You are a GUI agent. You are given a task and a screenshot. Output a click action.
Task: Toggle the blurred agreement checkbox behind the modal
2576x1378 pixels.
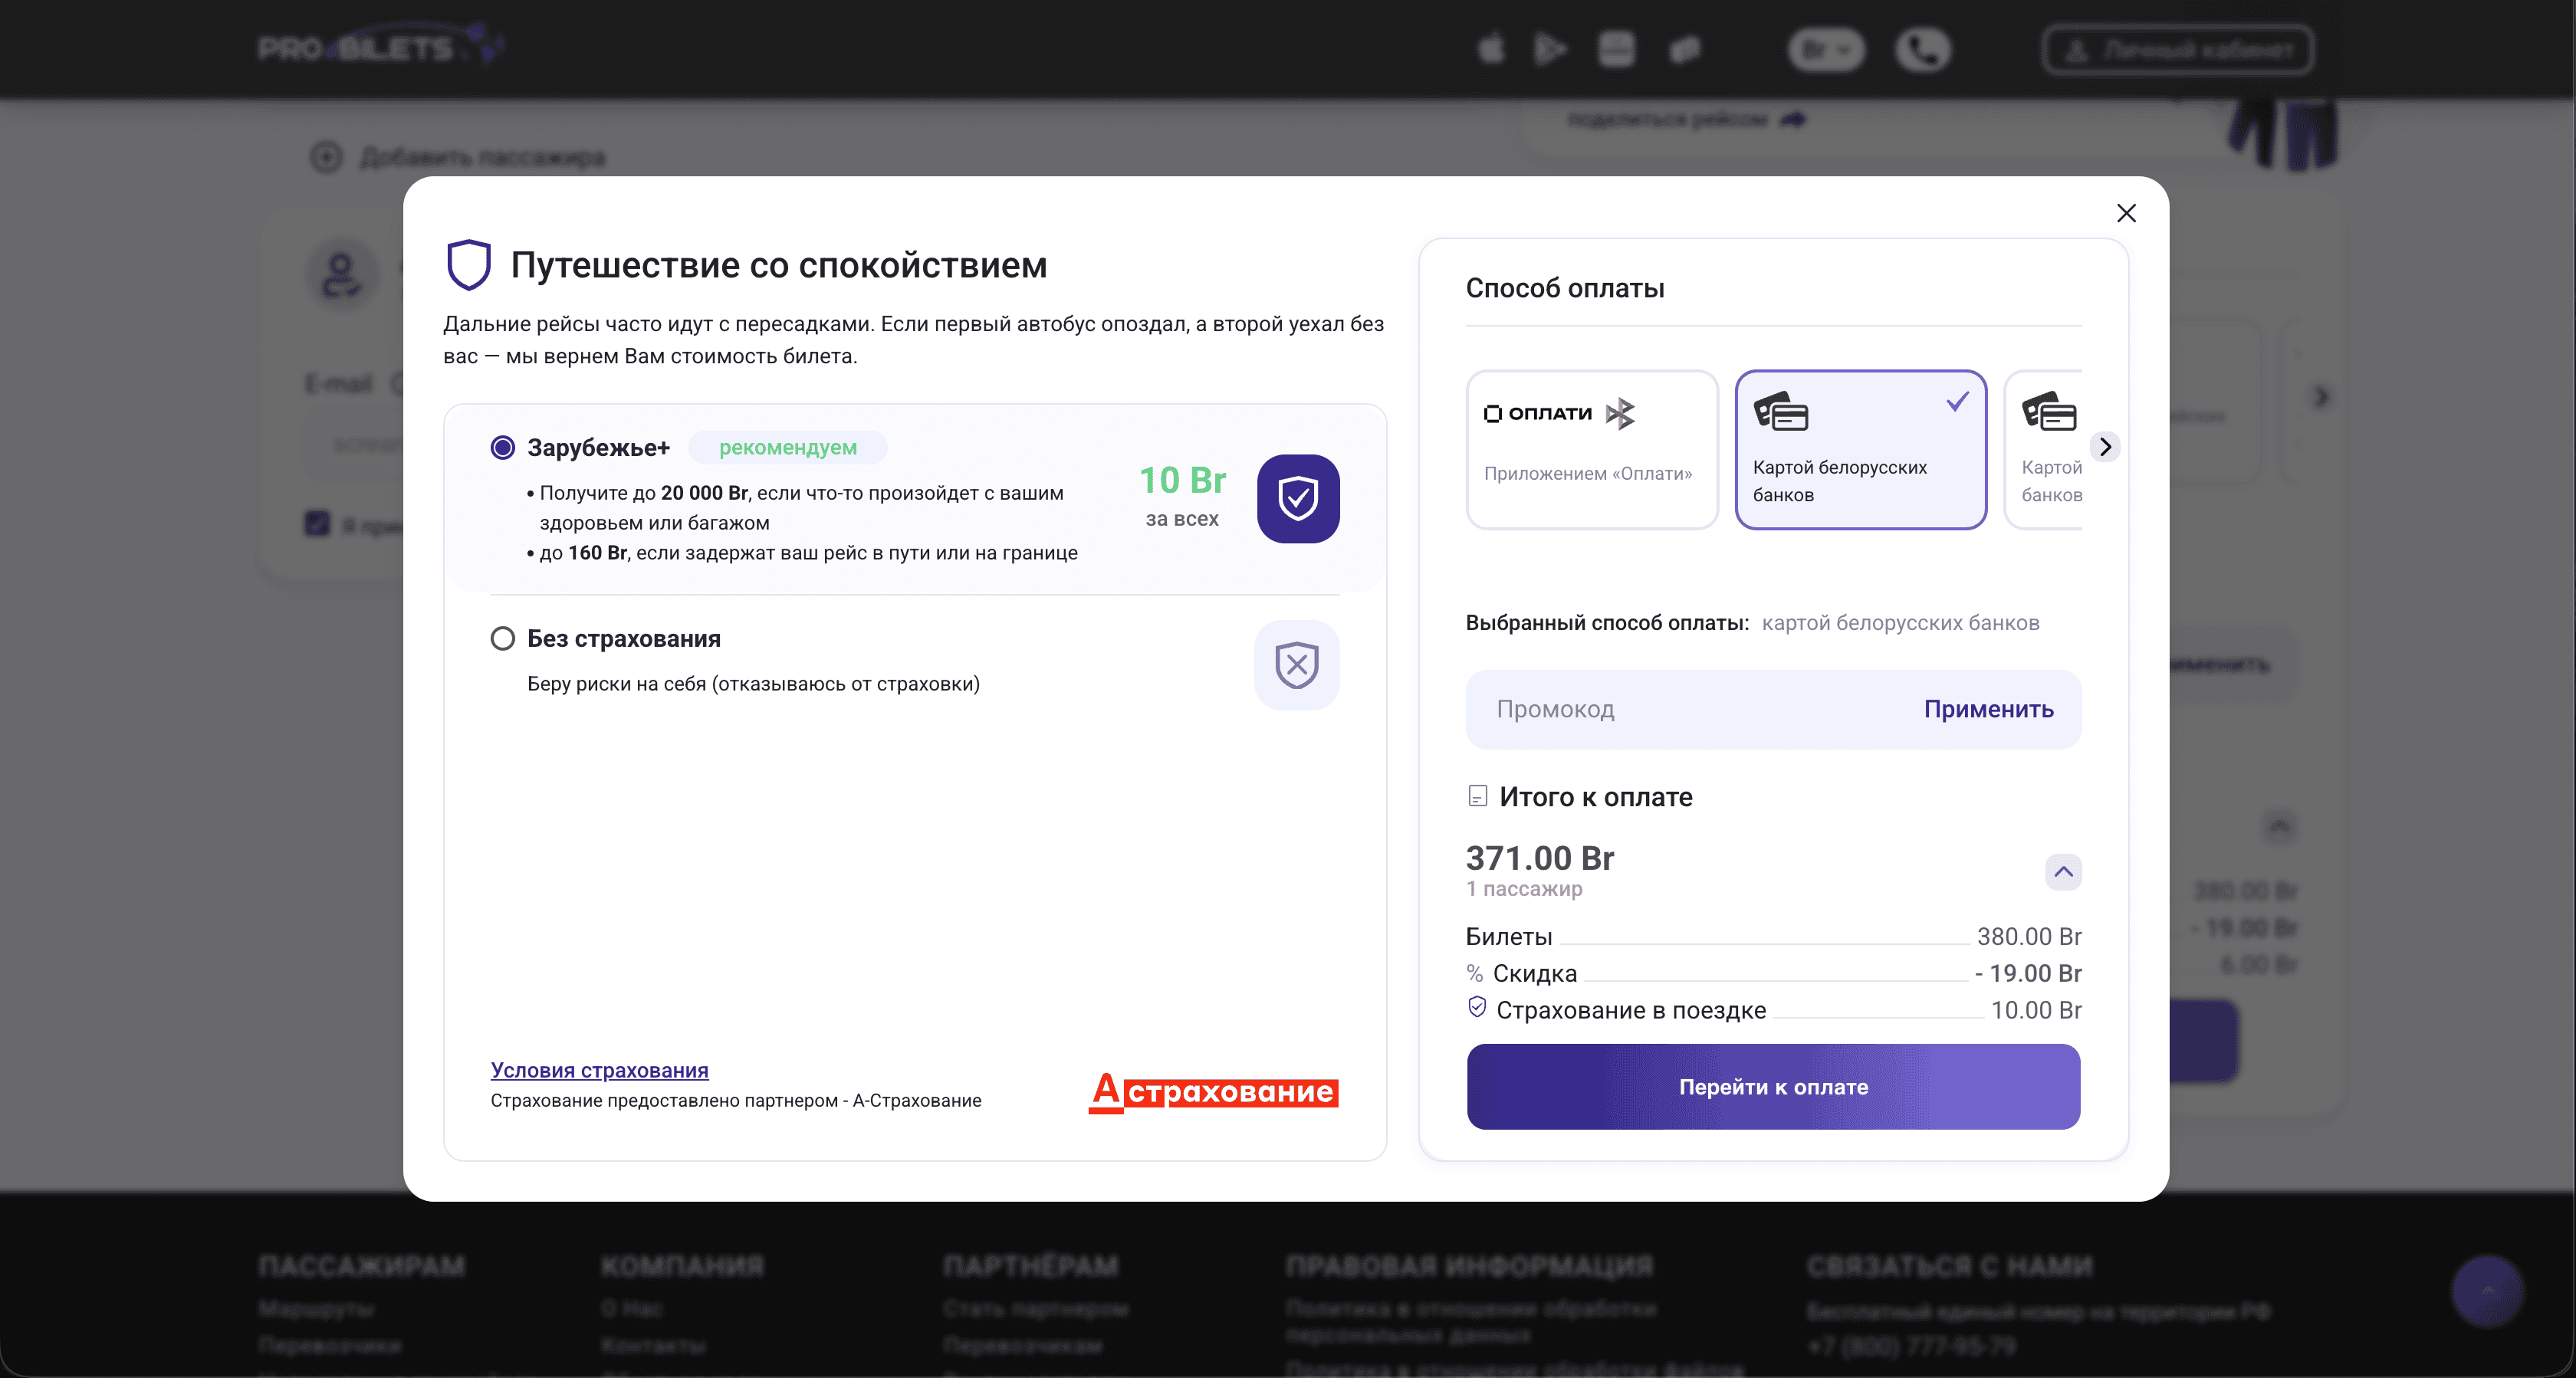(317, 523)
